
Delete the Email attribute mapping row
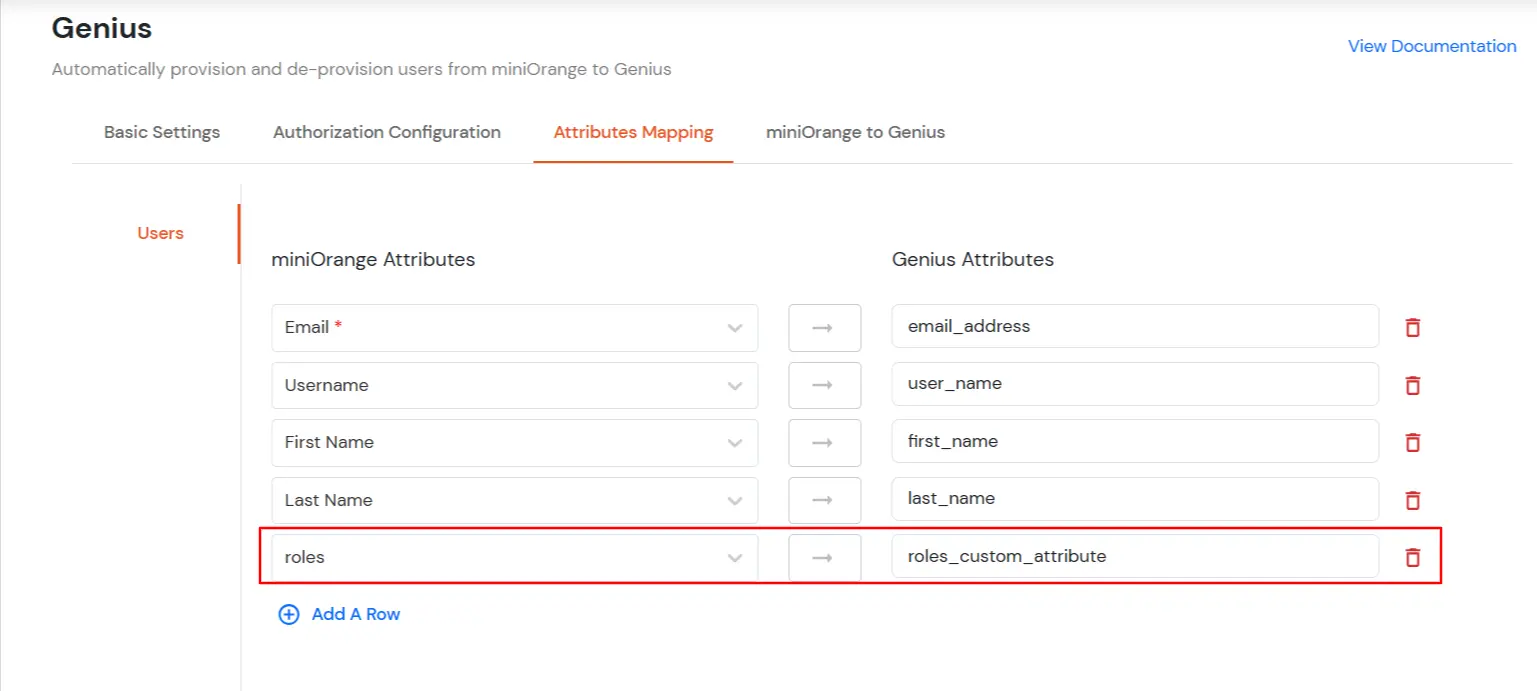click(1412, 327)
